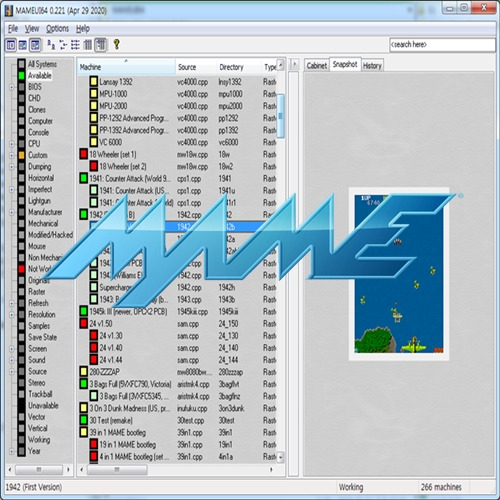Click the machine list scroll-down arrow
The height and width of the screenshot is (500, 500).
point(281,457)
